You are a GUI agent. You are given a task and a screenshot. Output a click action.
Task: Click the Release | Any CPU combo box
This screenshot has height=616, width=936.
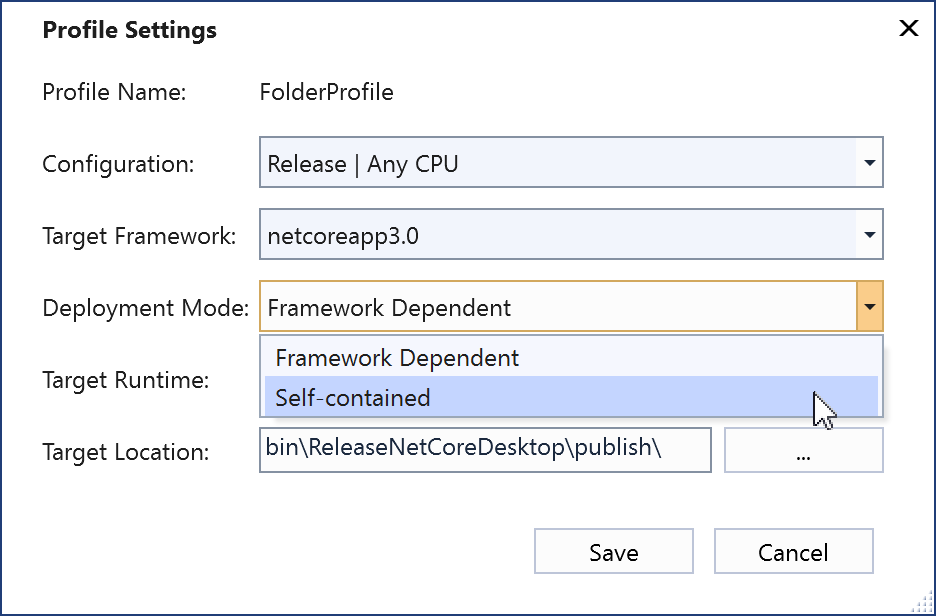point(571,162)
